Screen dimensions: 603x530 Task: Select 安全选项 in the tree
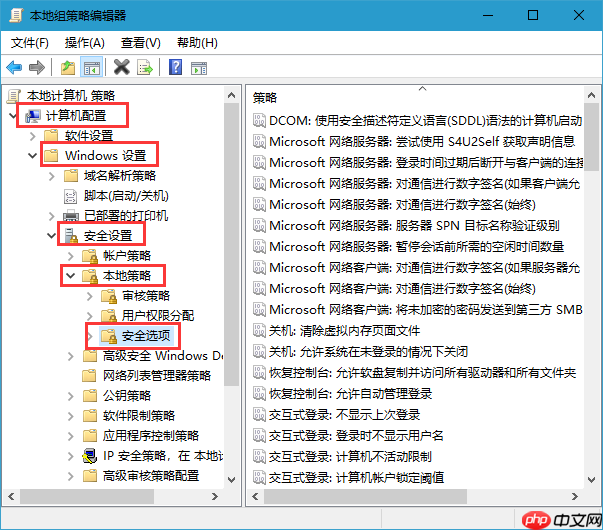146,336
